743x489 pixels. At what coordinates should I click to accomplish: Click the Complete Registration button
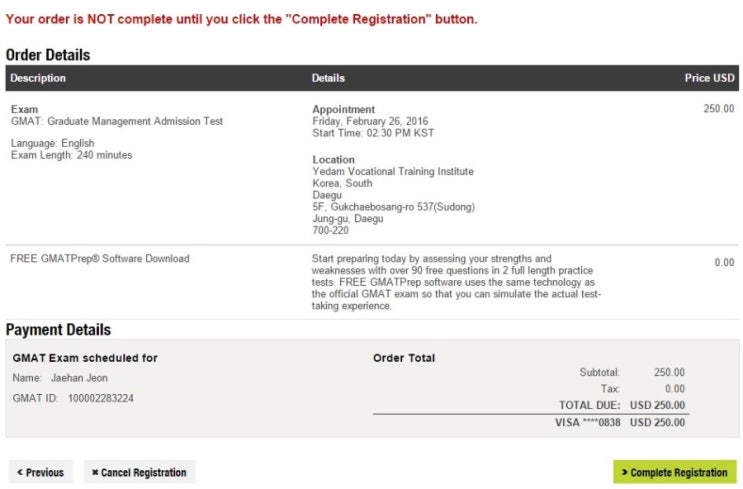tap(675, 472)
